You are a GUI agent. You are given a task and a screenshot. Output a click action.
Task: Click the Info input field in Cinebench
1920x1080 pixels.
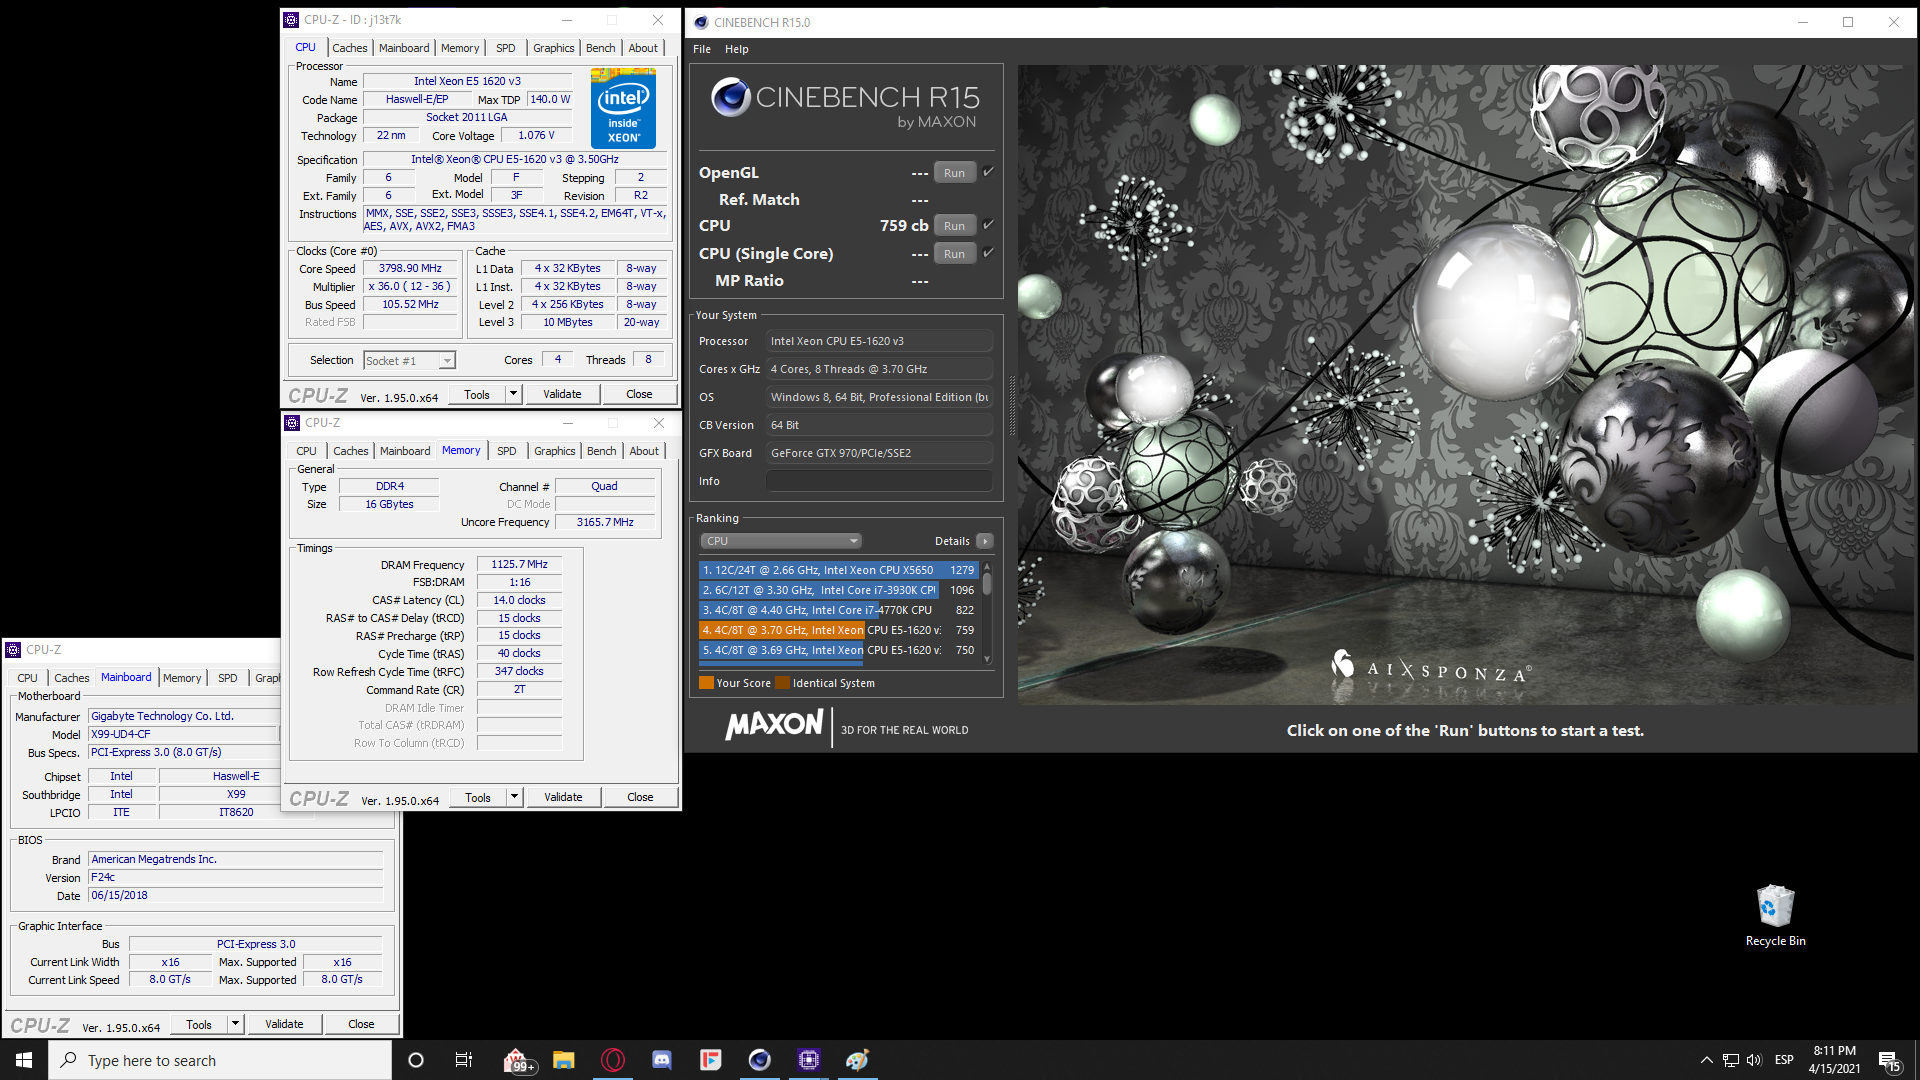879,481
